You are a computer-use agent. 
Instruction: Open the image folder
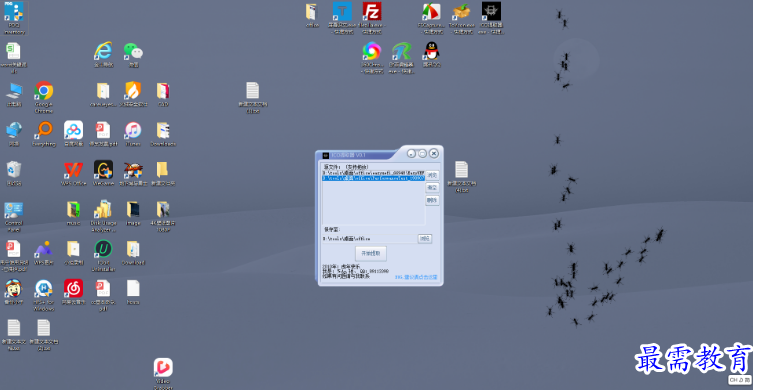pos(133,210)
